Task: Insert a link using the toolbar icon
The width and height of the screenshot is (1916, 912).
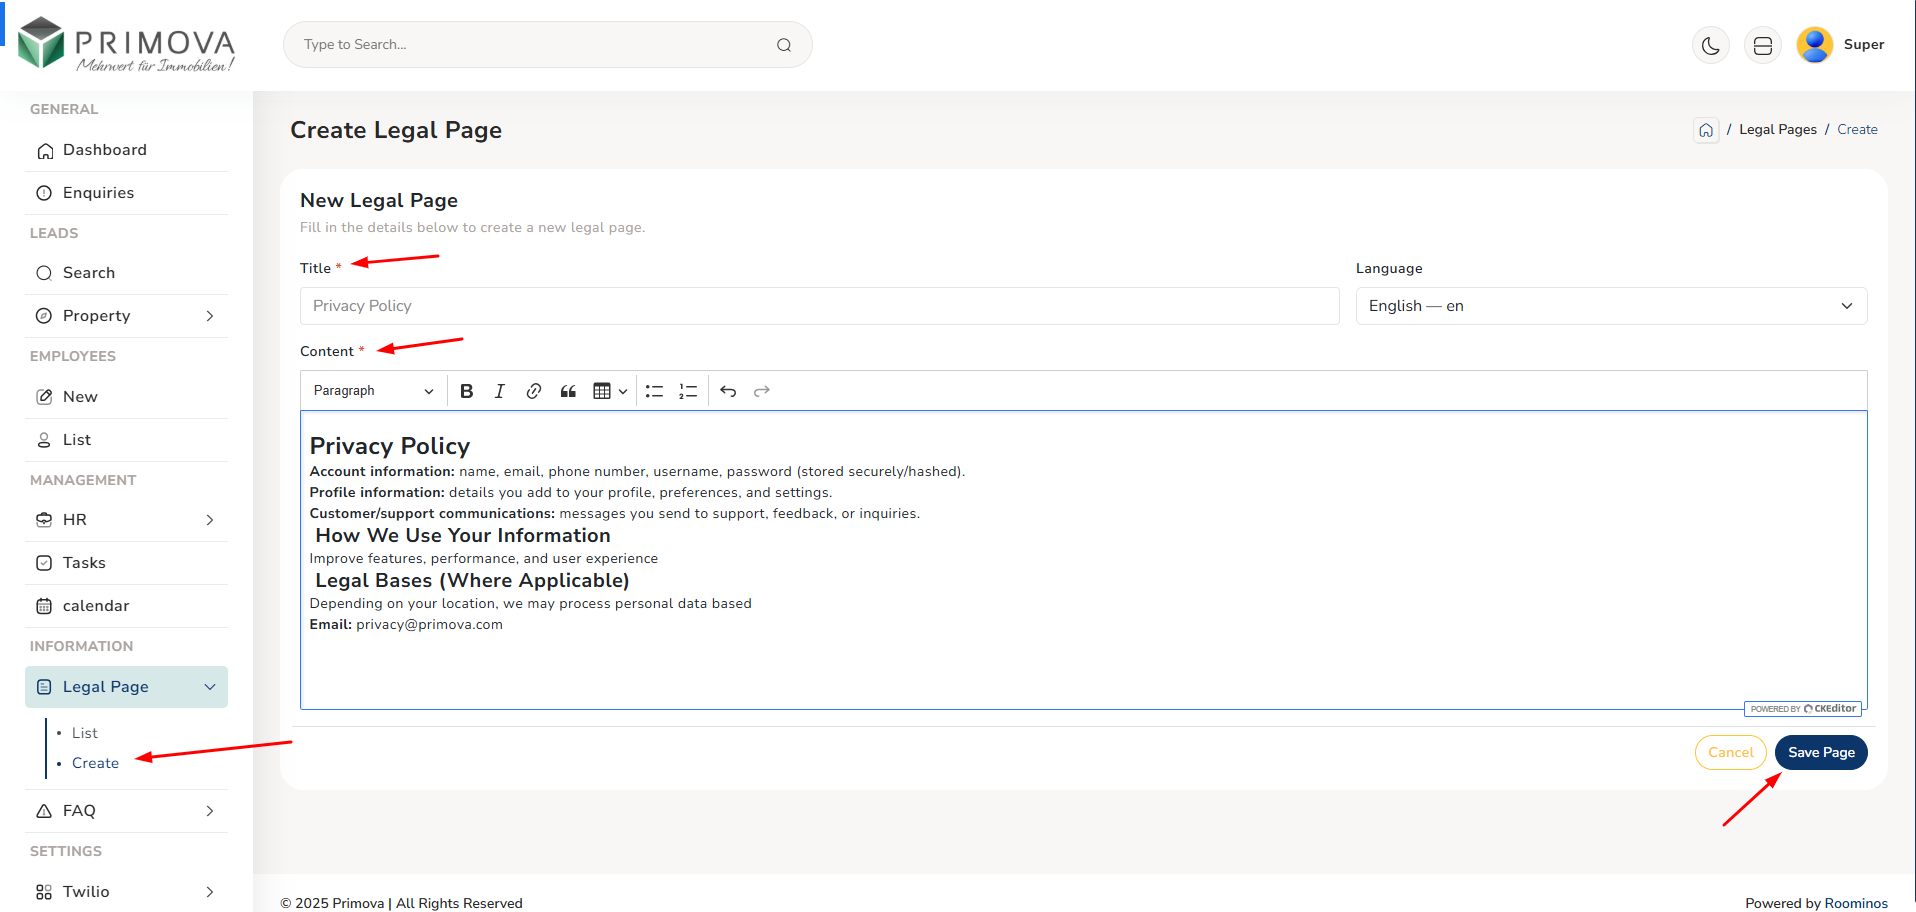Action: (534, 391)
